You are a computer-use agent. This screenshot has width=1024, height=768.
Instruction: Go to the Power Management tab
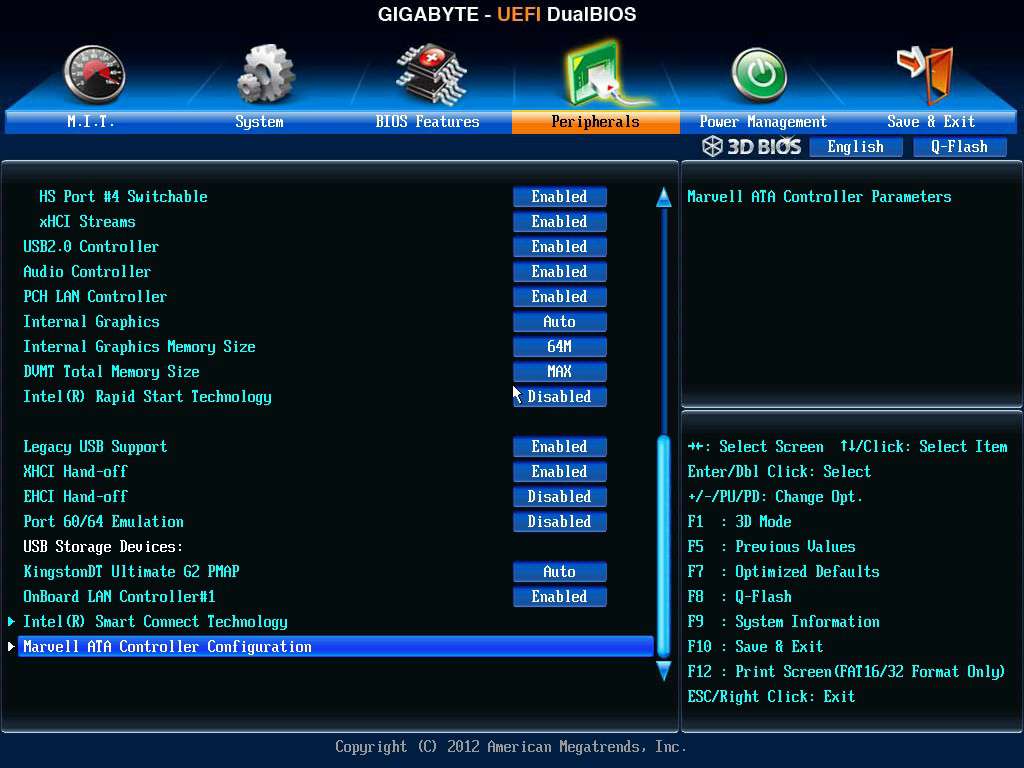[763, 121]
